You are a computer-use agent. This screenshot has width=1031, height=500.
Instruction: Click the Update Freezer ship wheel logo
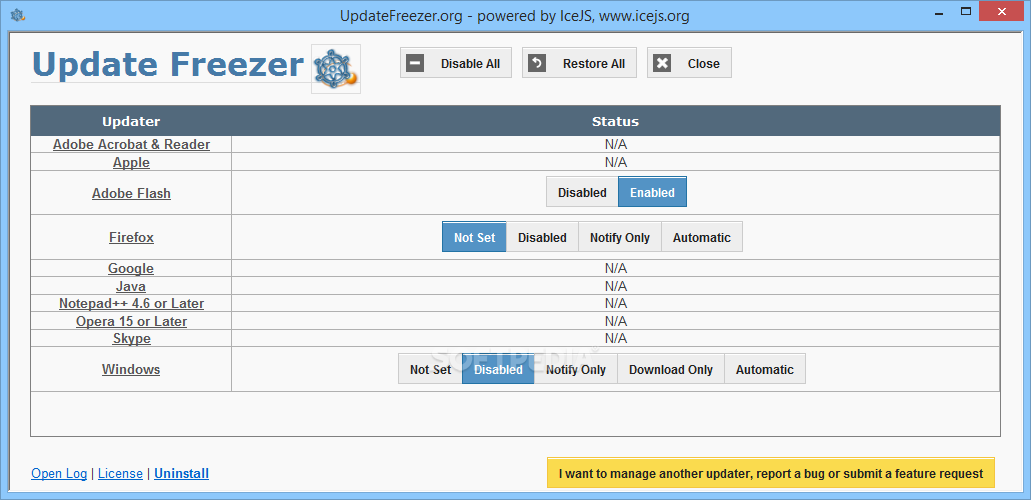335,68
